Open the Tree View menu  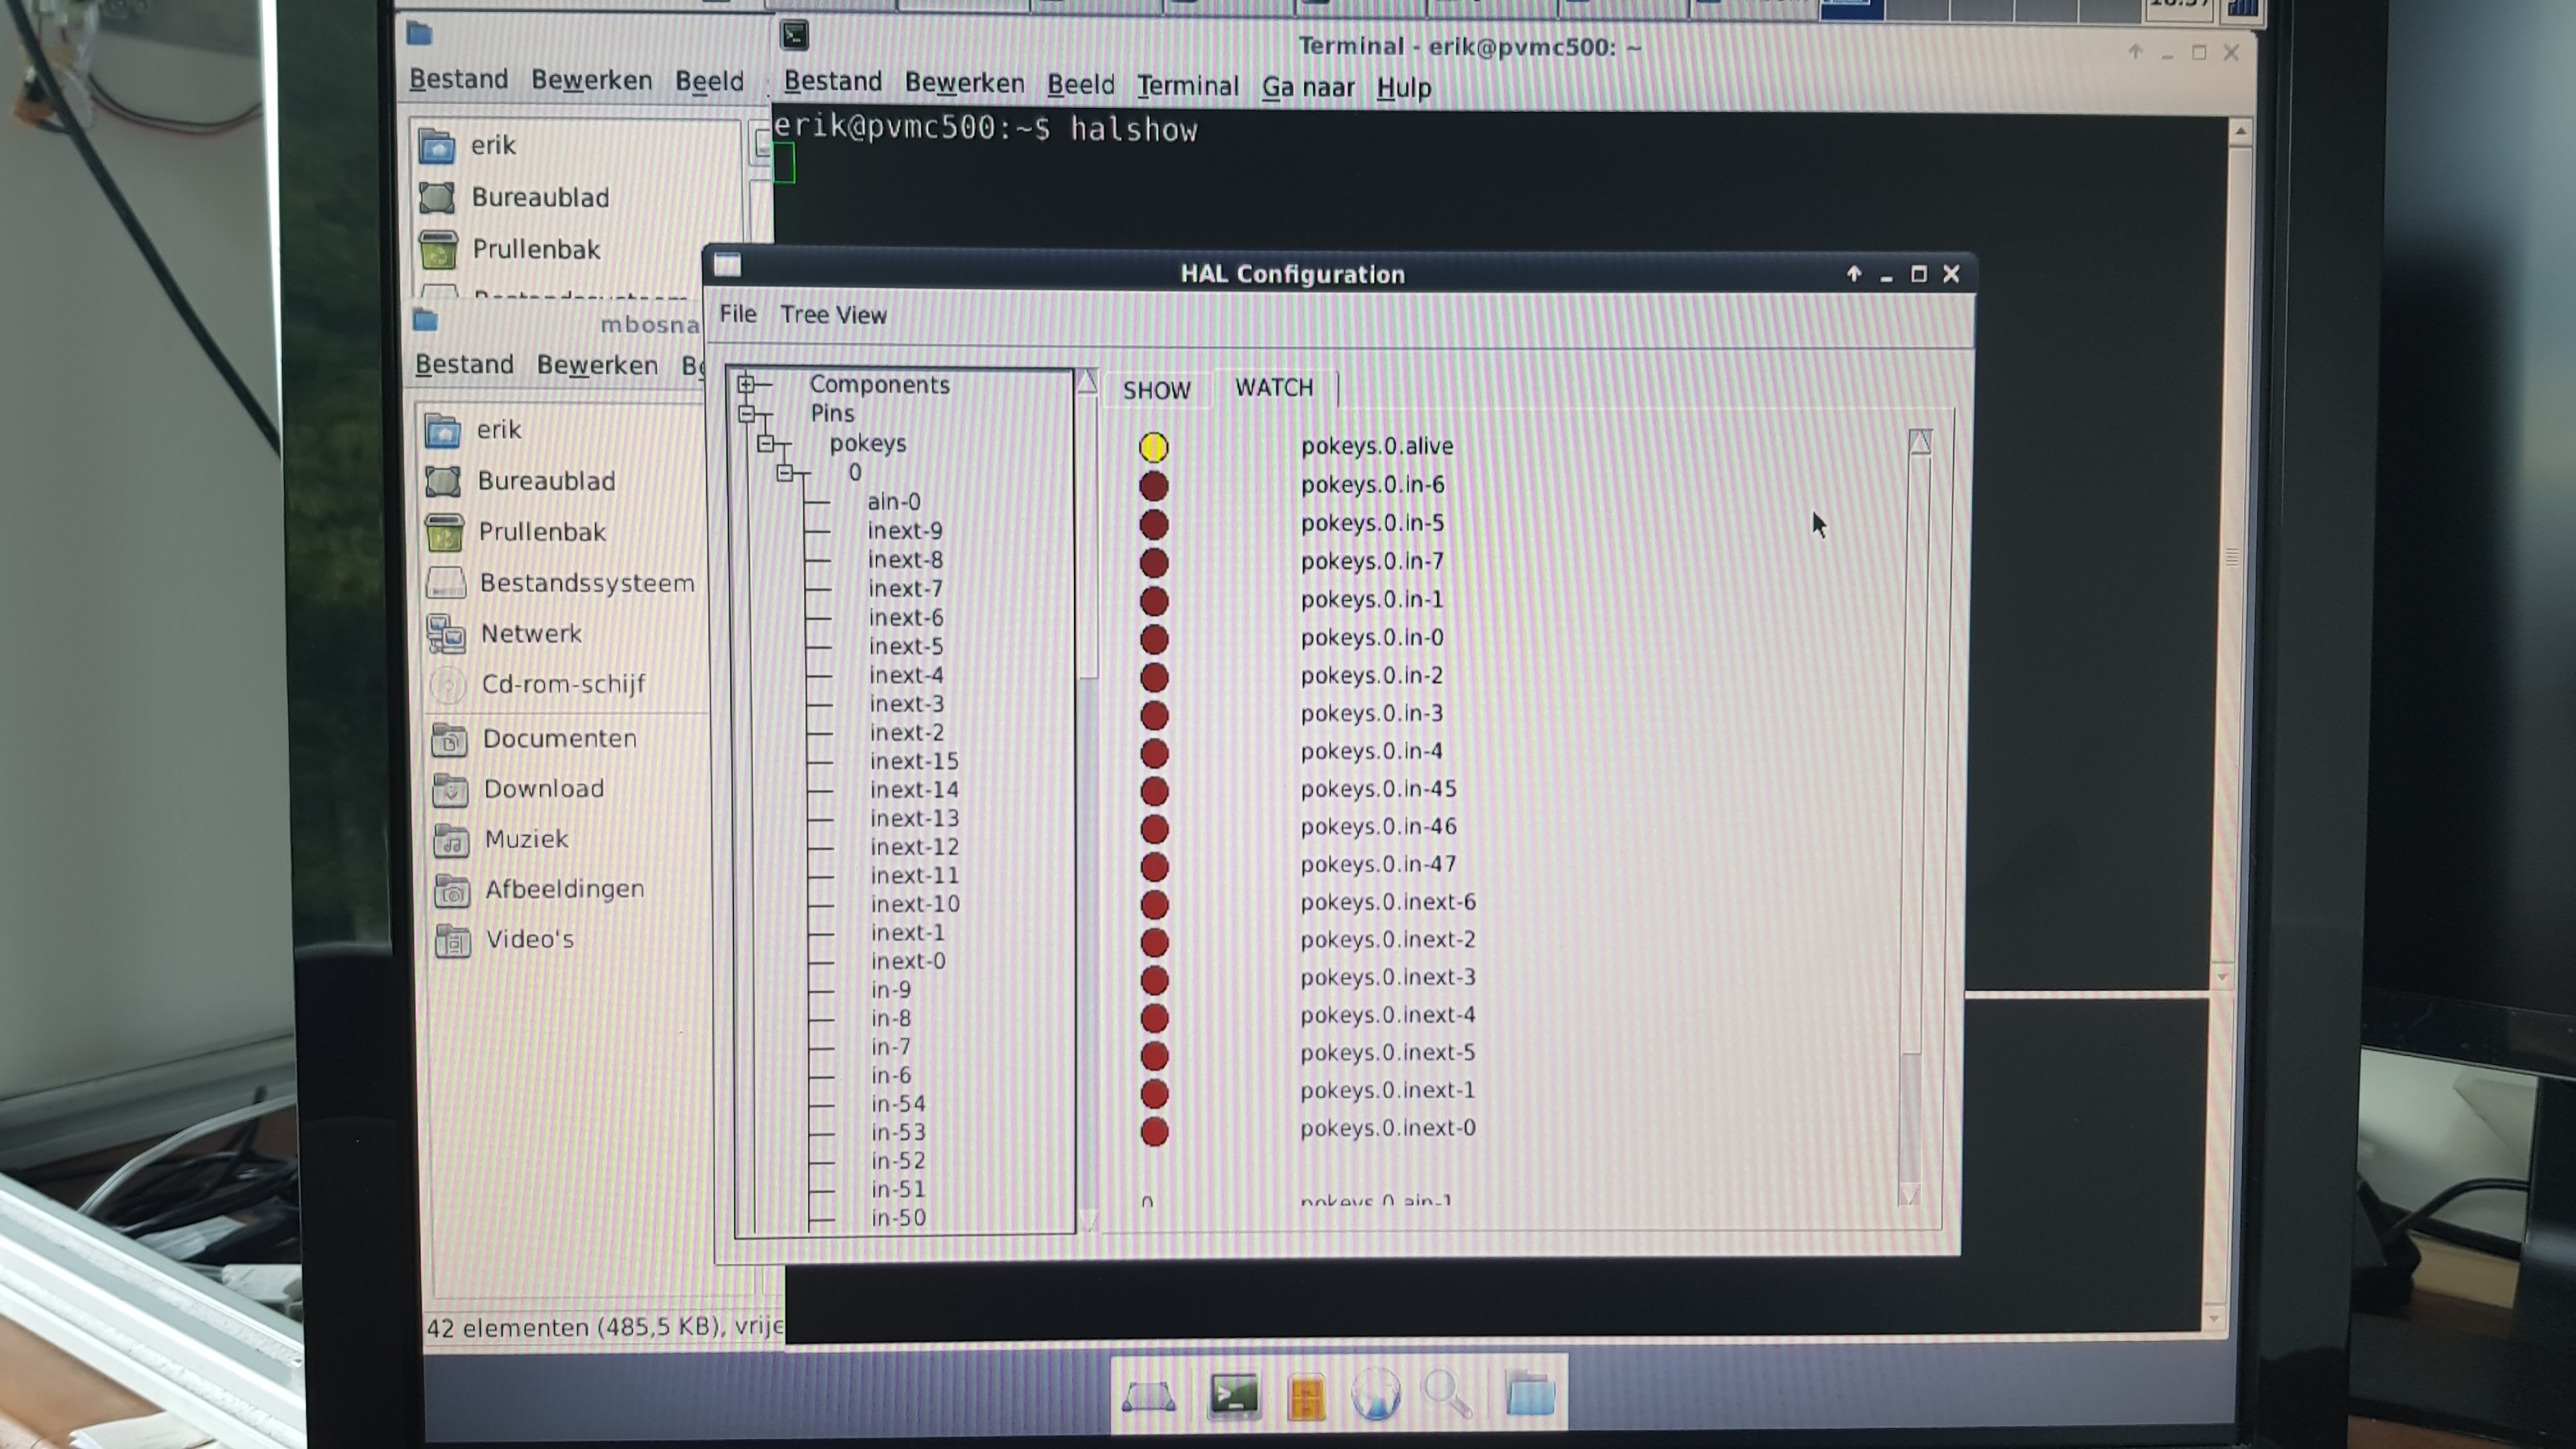(833, 315)
